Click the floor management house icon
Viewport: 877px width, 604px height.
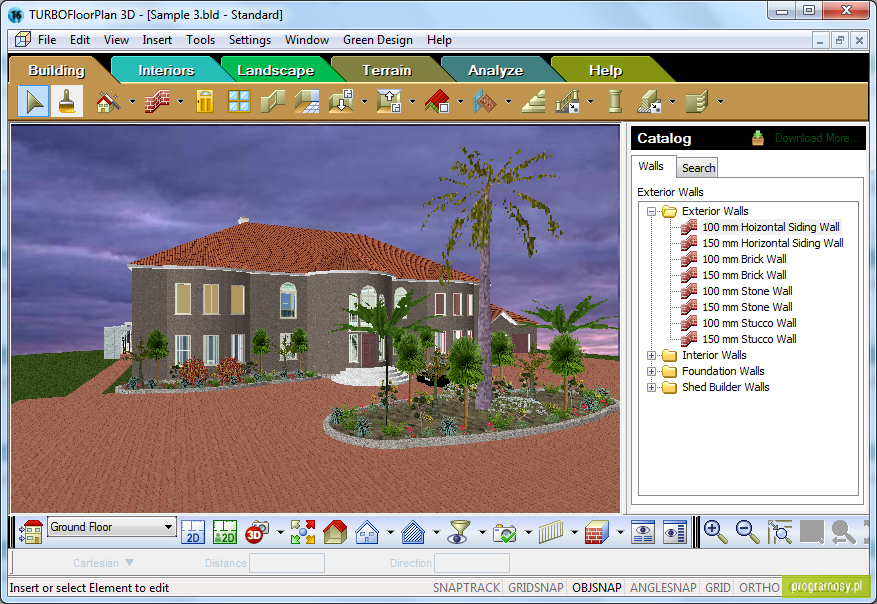point(31,531)
